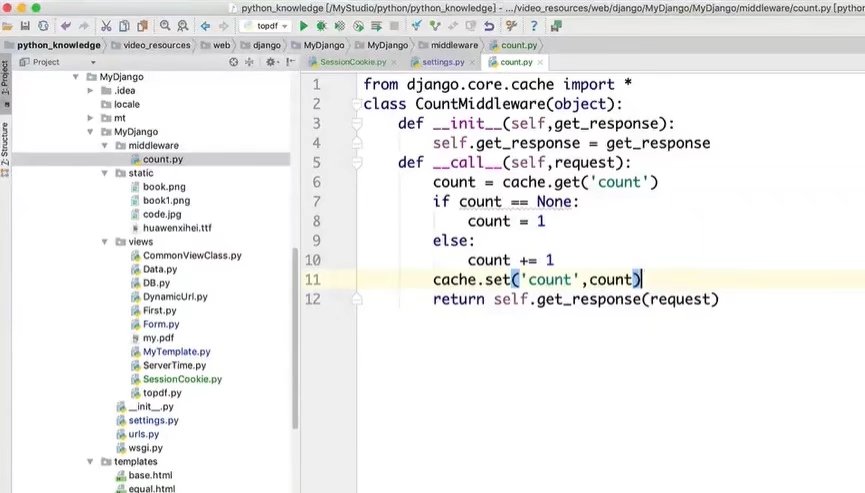This screenshot has height=493, width=865.
Task: Click the Copy icon in toolbar
Action: [125, 26]
